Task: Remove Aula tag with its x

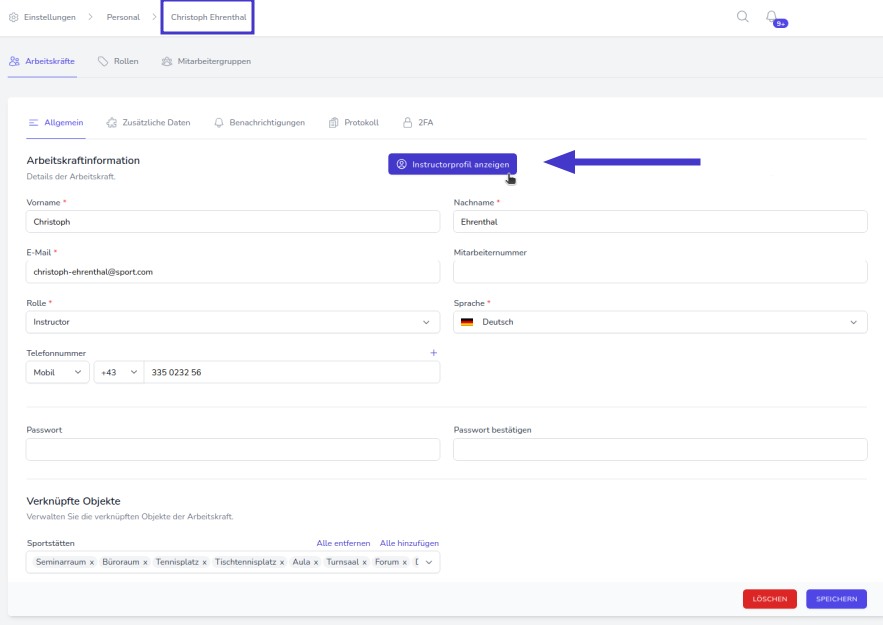Action: [316, 562]
